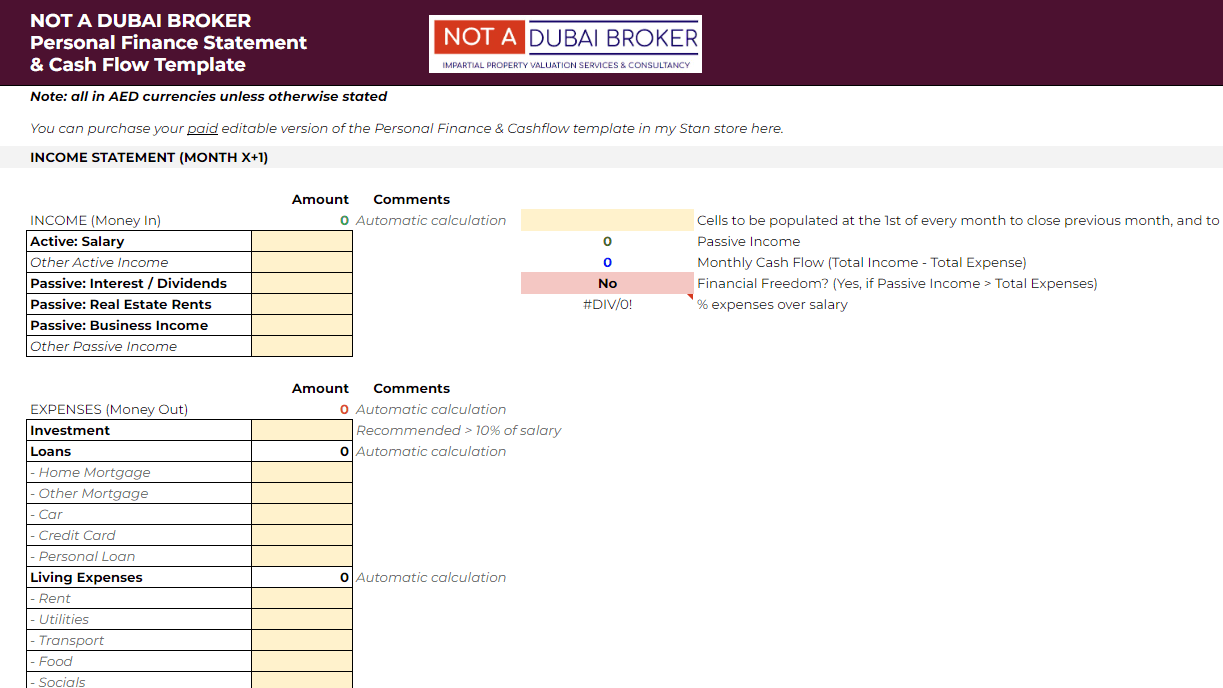Click the Passive Income summary value
Screen dimensions: 1223x688
[x=607, y=241]
